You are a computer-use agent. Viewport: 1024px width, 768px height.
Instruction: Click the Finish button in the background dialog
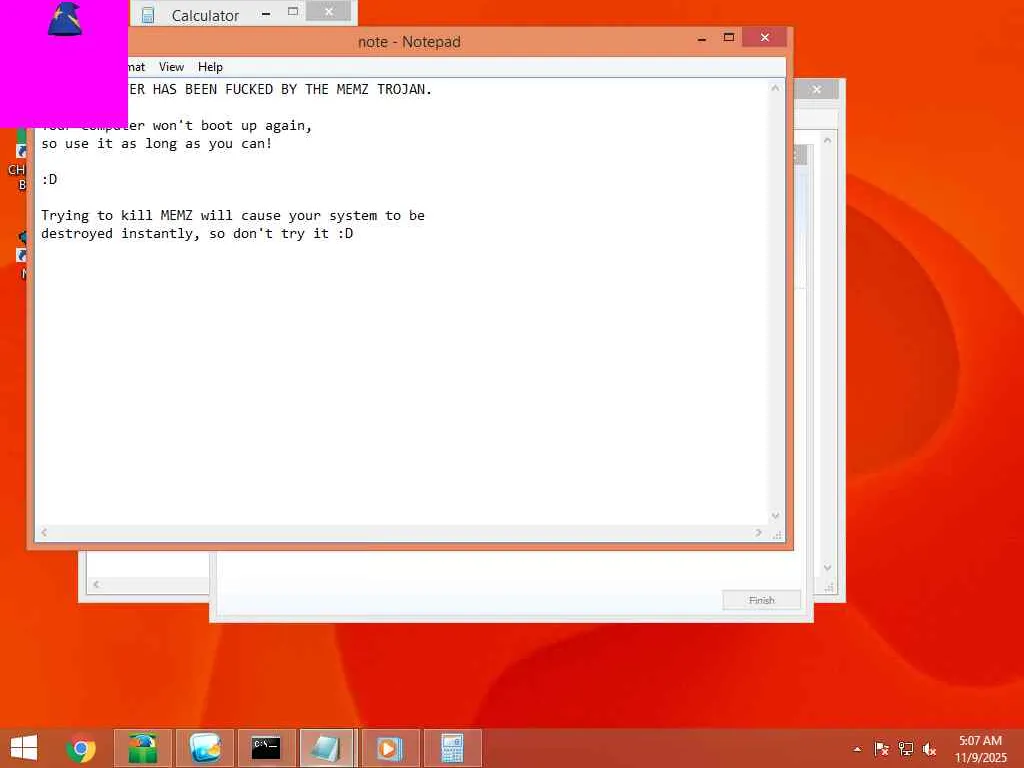coord(761,600)
